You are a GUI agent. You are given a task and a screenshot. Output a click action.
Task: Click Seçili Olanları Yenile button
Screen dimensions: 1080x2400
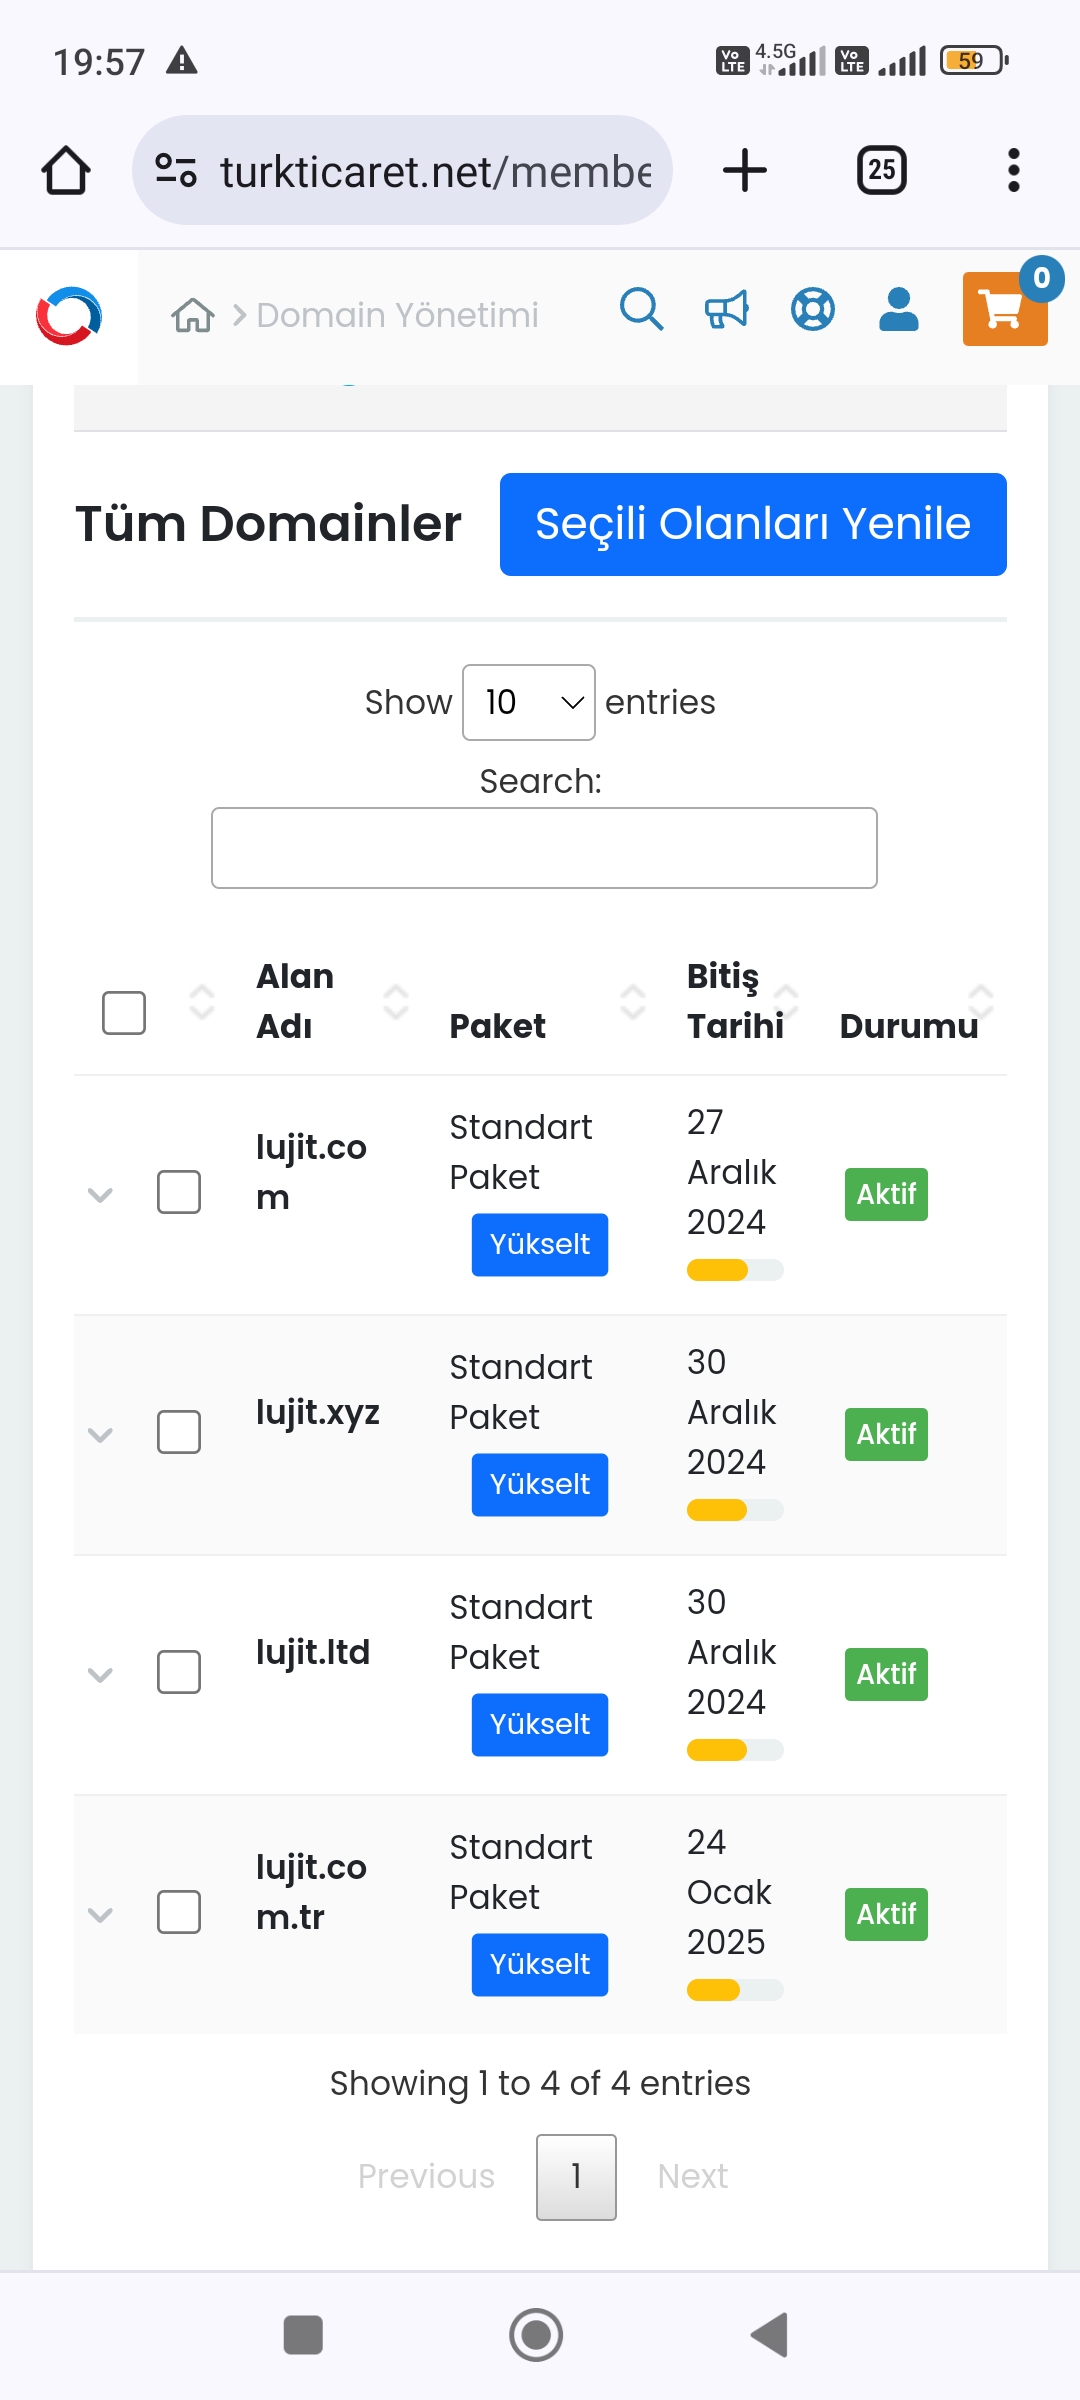(753, 524)
